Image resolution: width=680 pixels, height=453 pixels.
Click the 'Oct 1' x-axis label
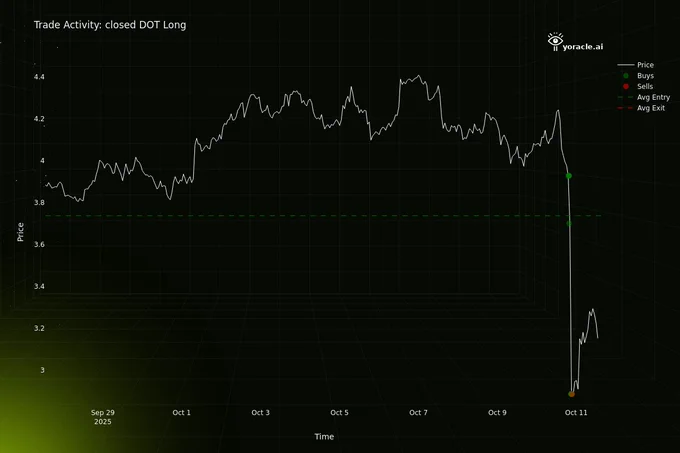(x=181, y=412)
